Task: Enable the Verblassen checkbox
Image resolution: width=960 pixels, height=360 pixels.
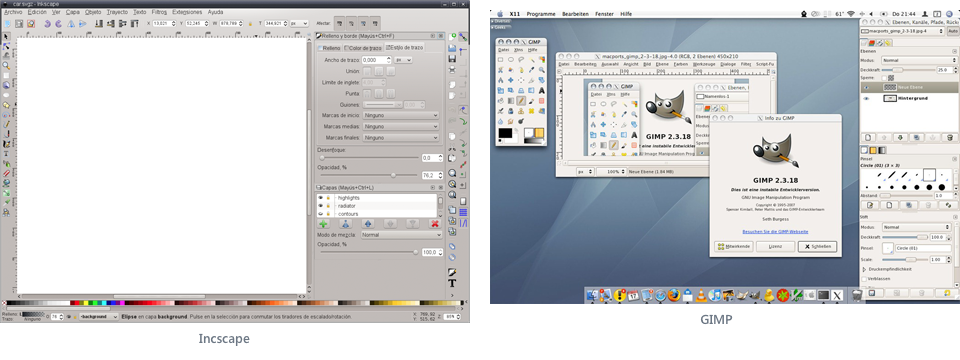Action: (x=864, y=279)
